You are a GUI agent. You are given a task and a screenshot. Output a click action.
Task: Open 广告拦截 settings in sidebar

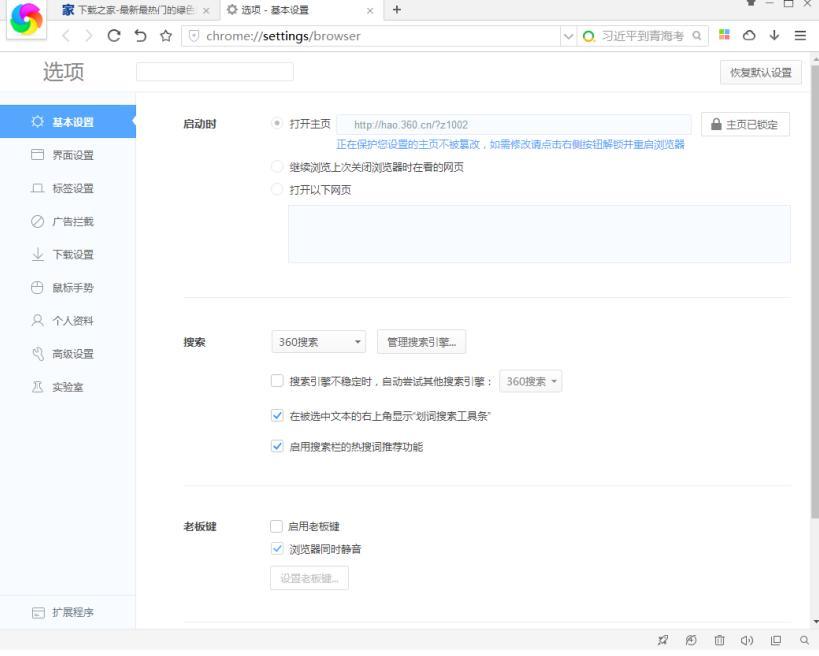coord(72,221)
